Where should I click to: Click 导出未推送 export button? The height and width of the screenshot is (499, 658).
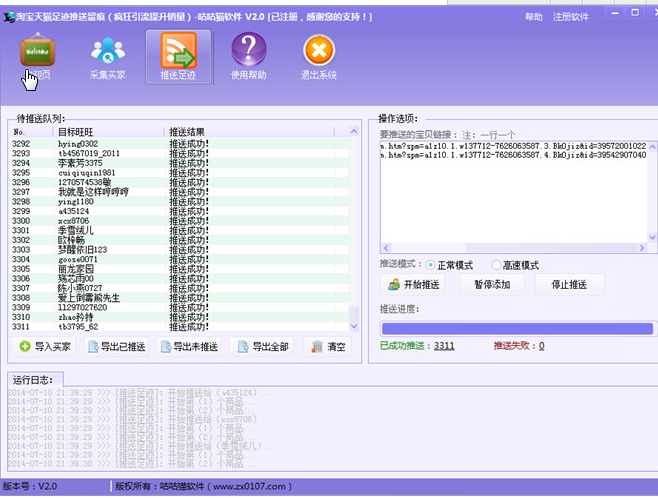click(x=189, y=347)
